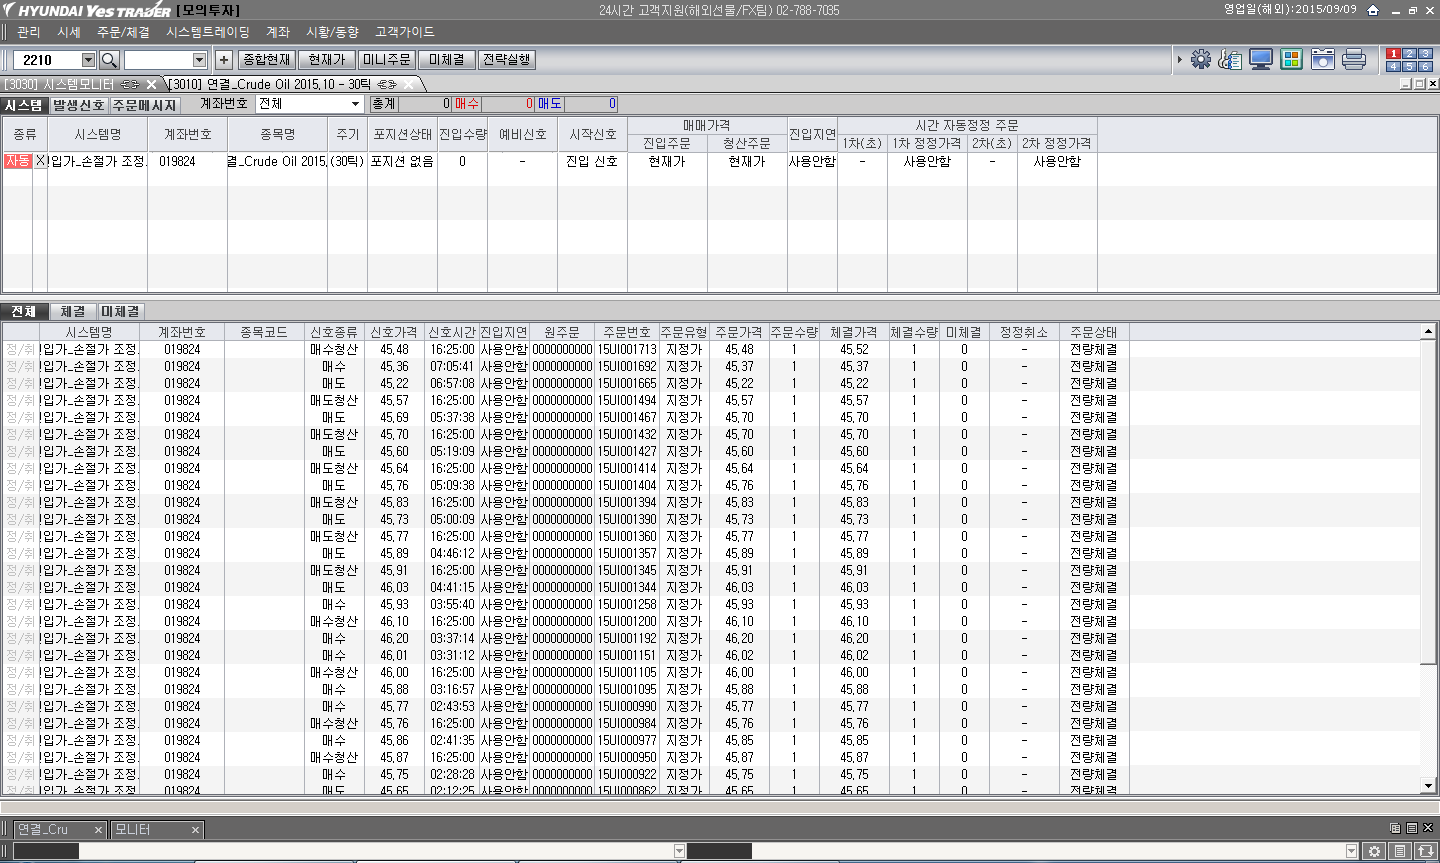The width and height of the screenshot is (1440, 863).
Task: Click the home icon in title bar
Action: (1373, 10)
